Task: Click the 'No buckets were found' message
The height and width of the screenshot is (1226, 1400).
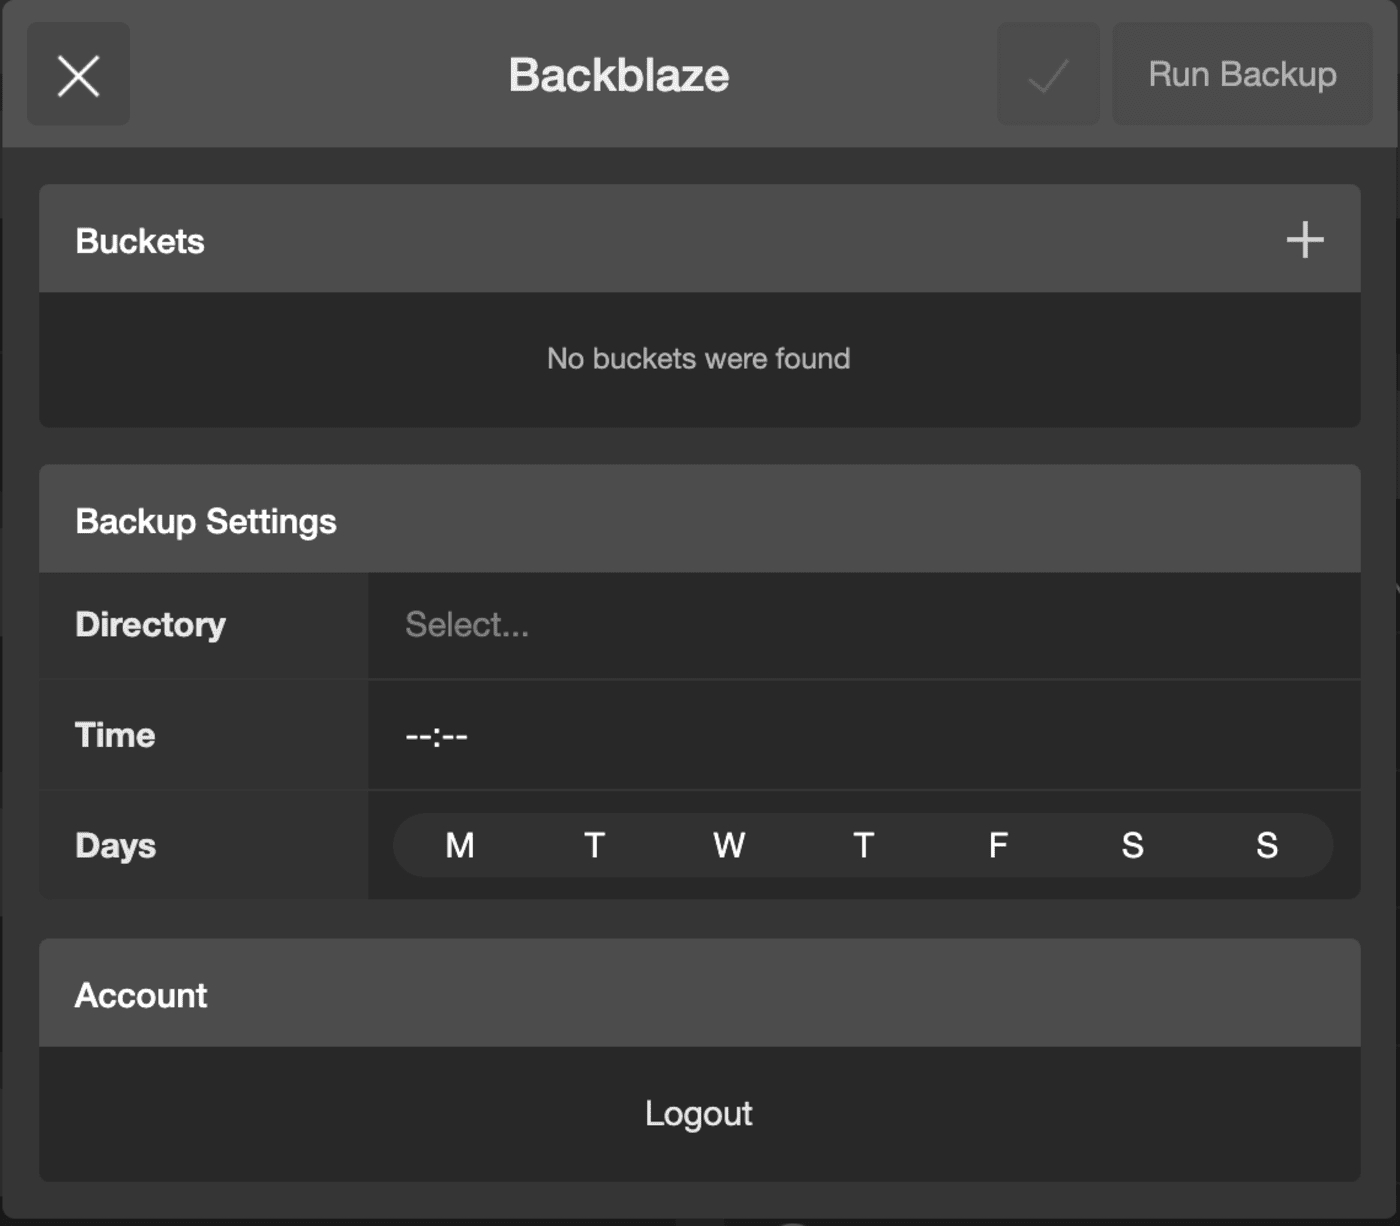Action: 697,358
